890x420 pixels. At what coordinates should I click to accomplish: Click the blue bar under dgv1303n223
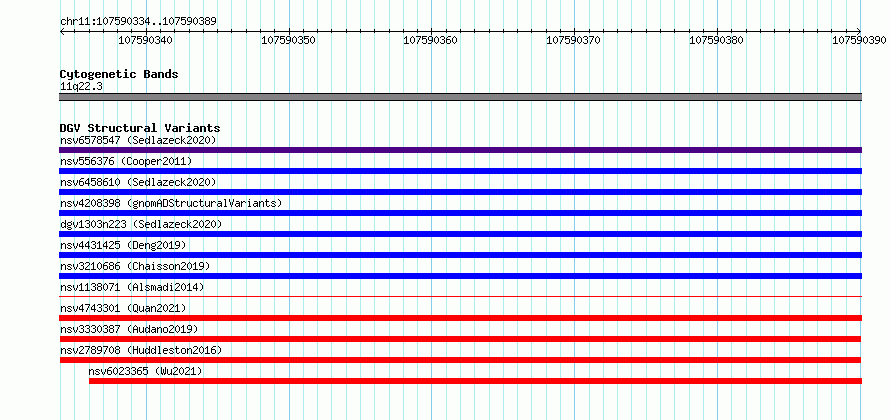(x=460, y=234)
